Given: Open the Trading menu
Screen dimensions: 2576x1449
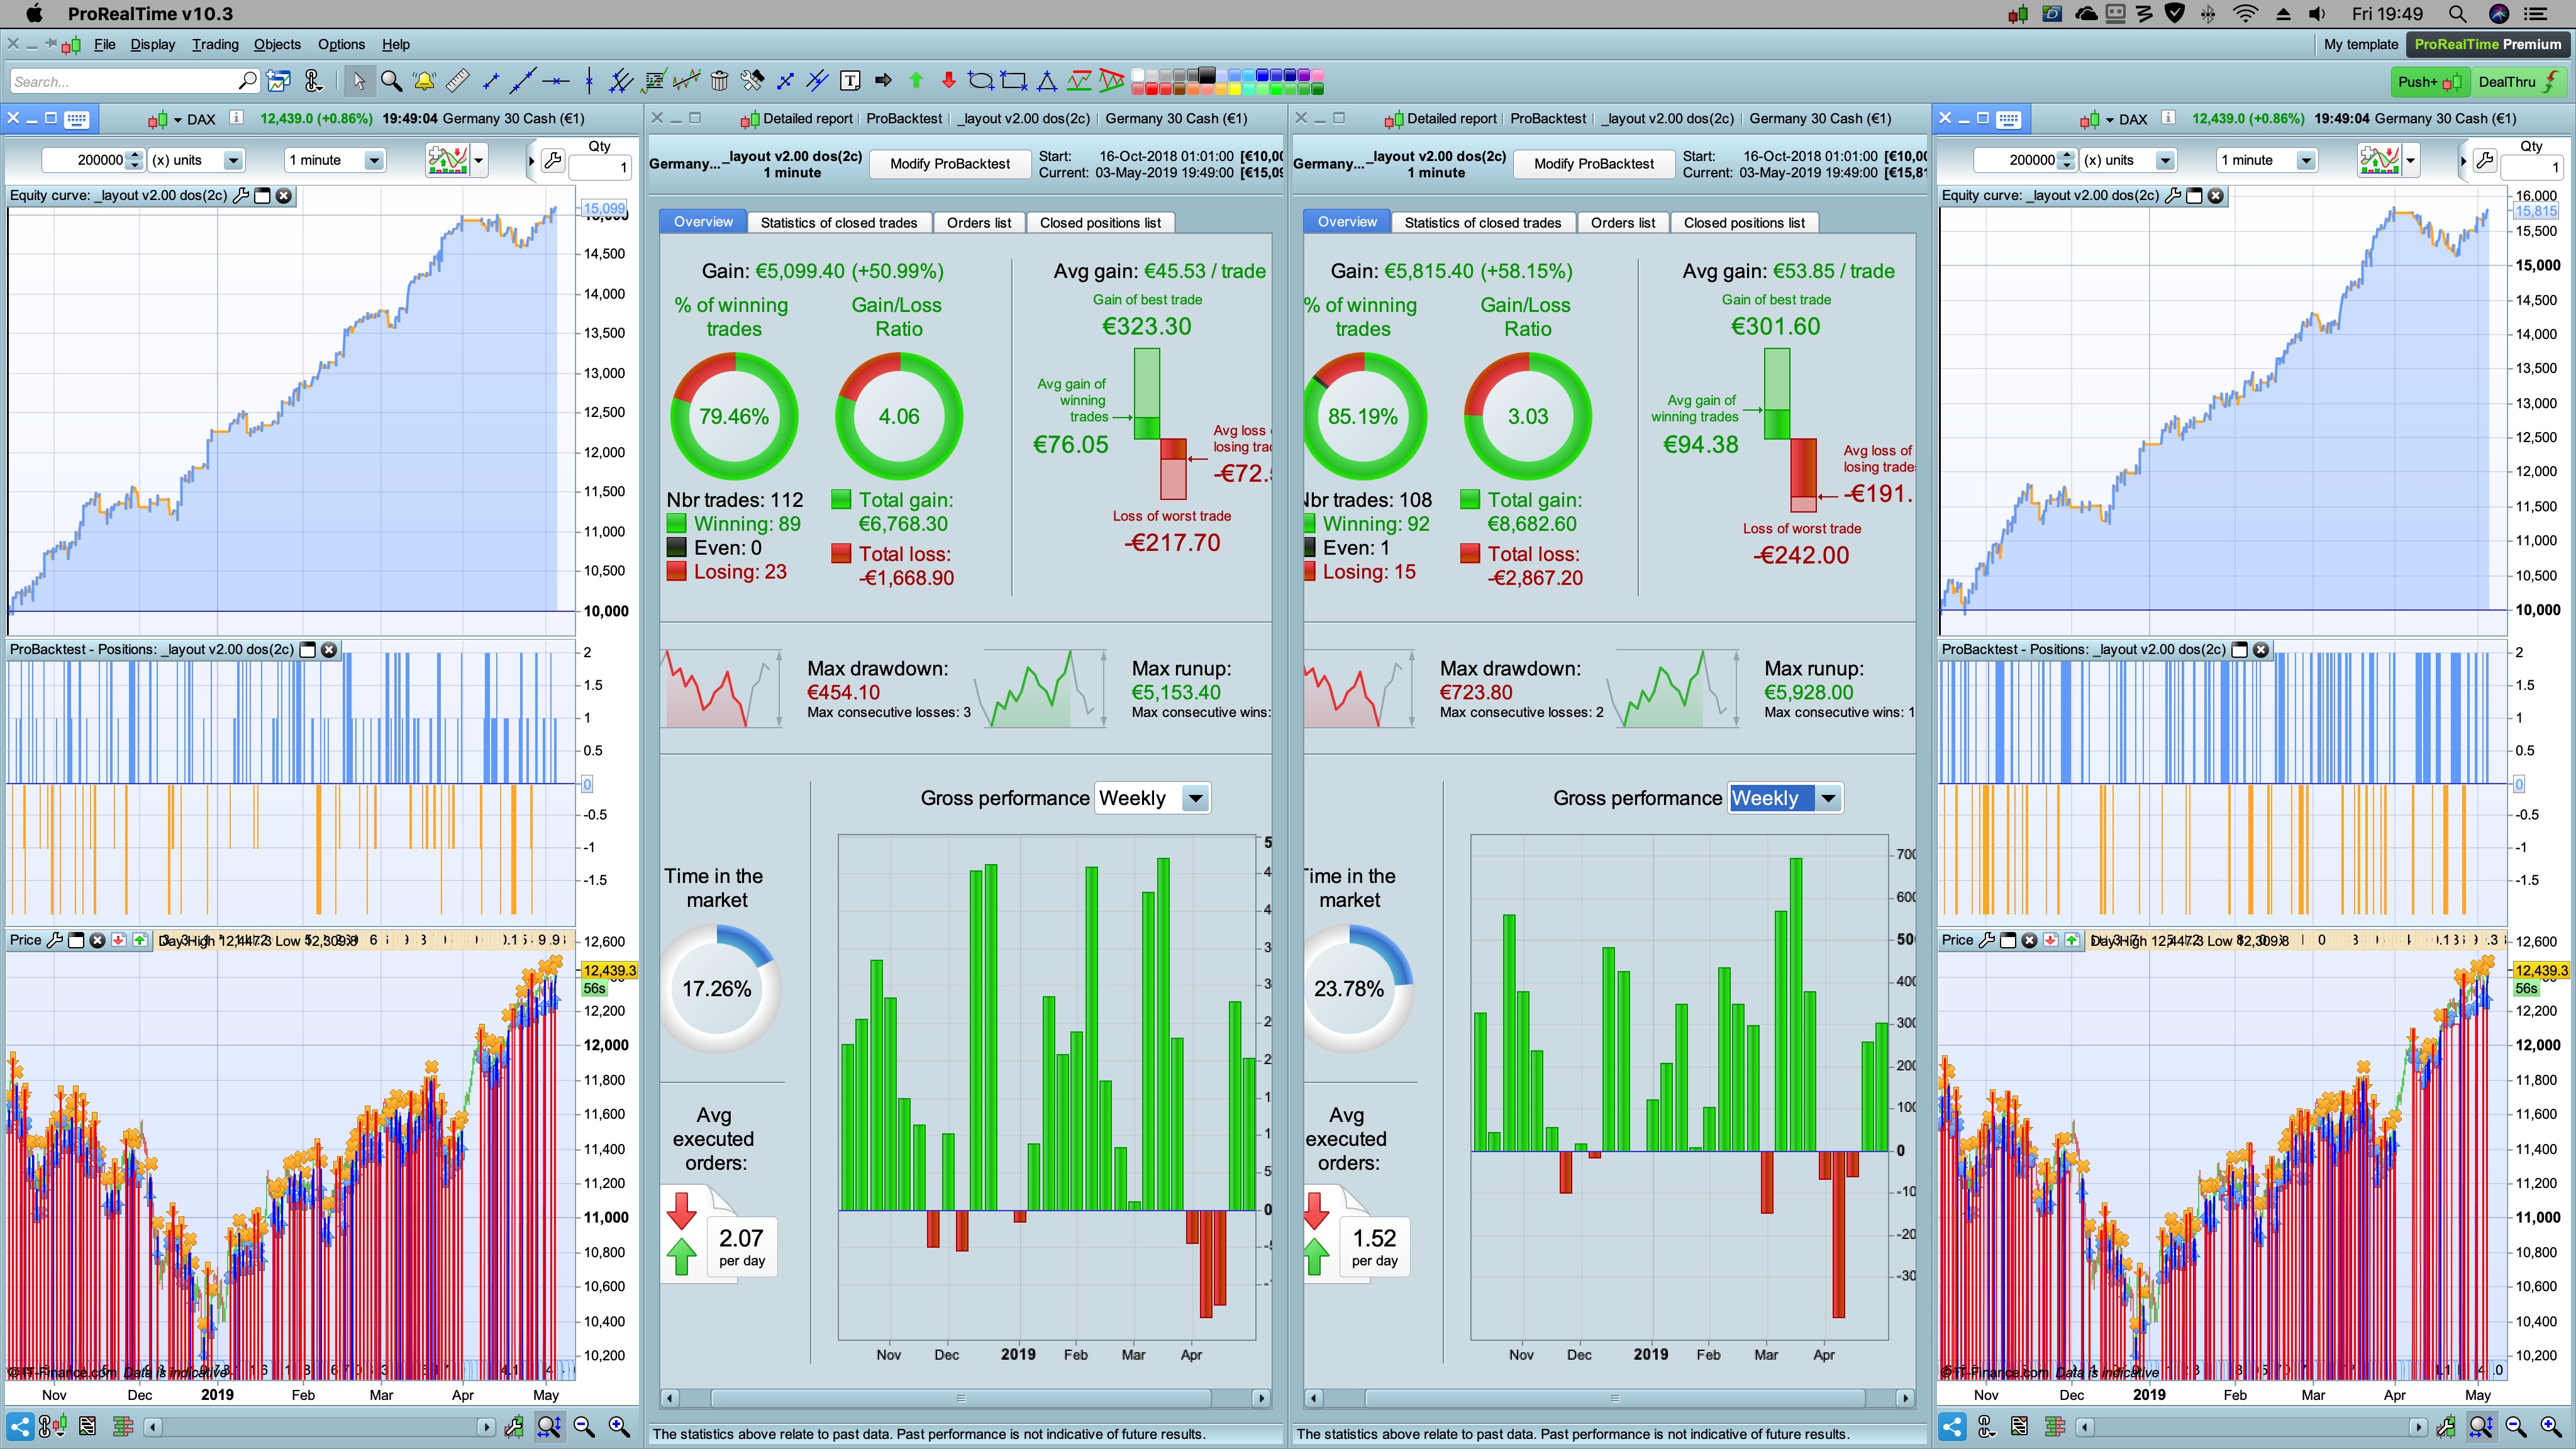Looking at the screenshot, I should pyautogui.click(x=215, y=44).
